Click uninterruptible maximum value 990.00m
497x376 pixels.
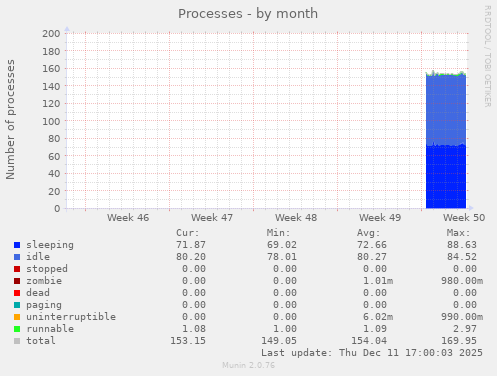pos(462,317)
